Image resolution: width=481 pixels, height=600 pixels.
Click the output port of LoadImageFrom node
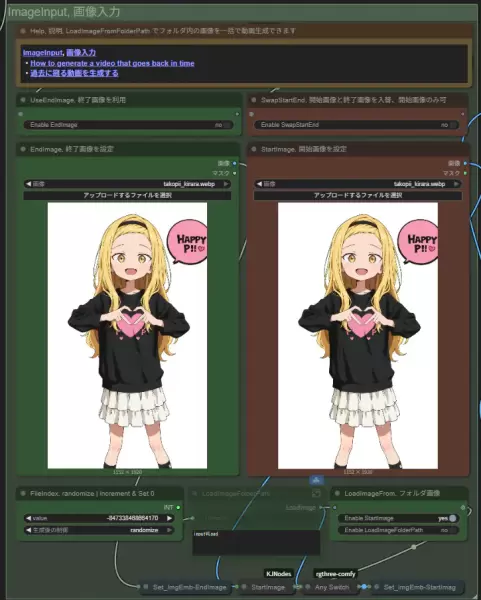[463, 508]
